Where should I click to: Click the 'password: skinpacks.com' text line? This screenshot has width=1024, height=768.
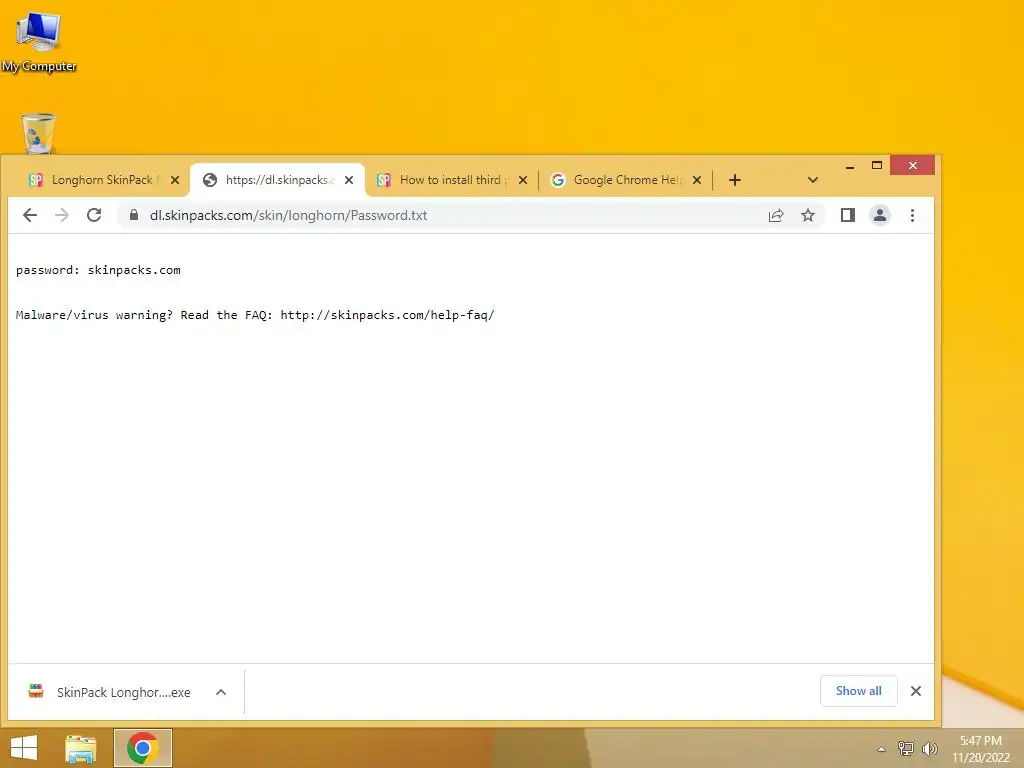click(x=98, y=270)
